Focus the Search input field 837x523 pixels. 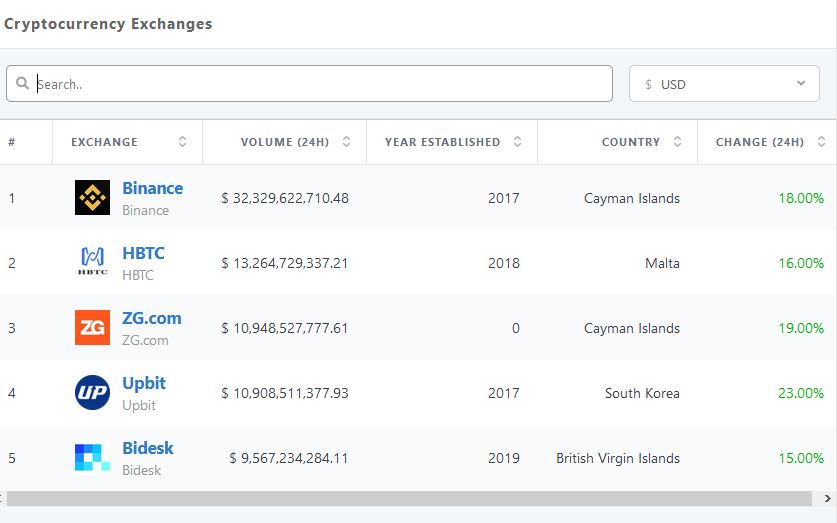coord(309,83)
